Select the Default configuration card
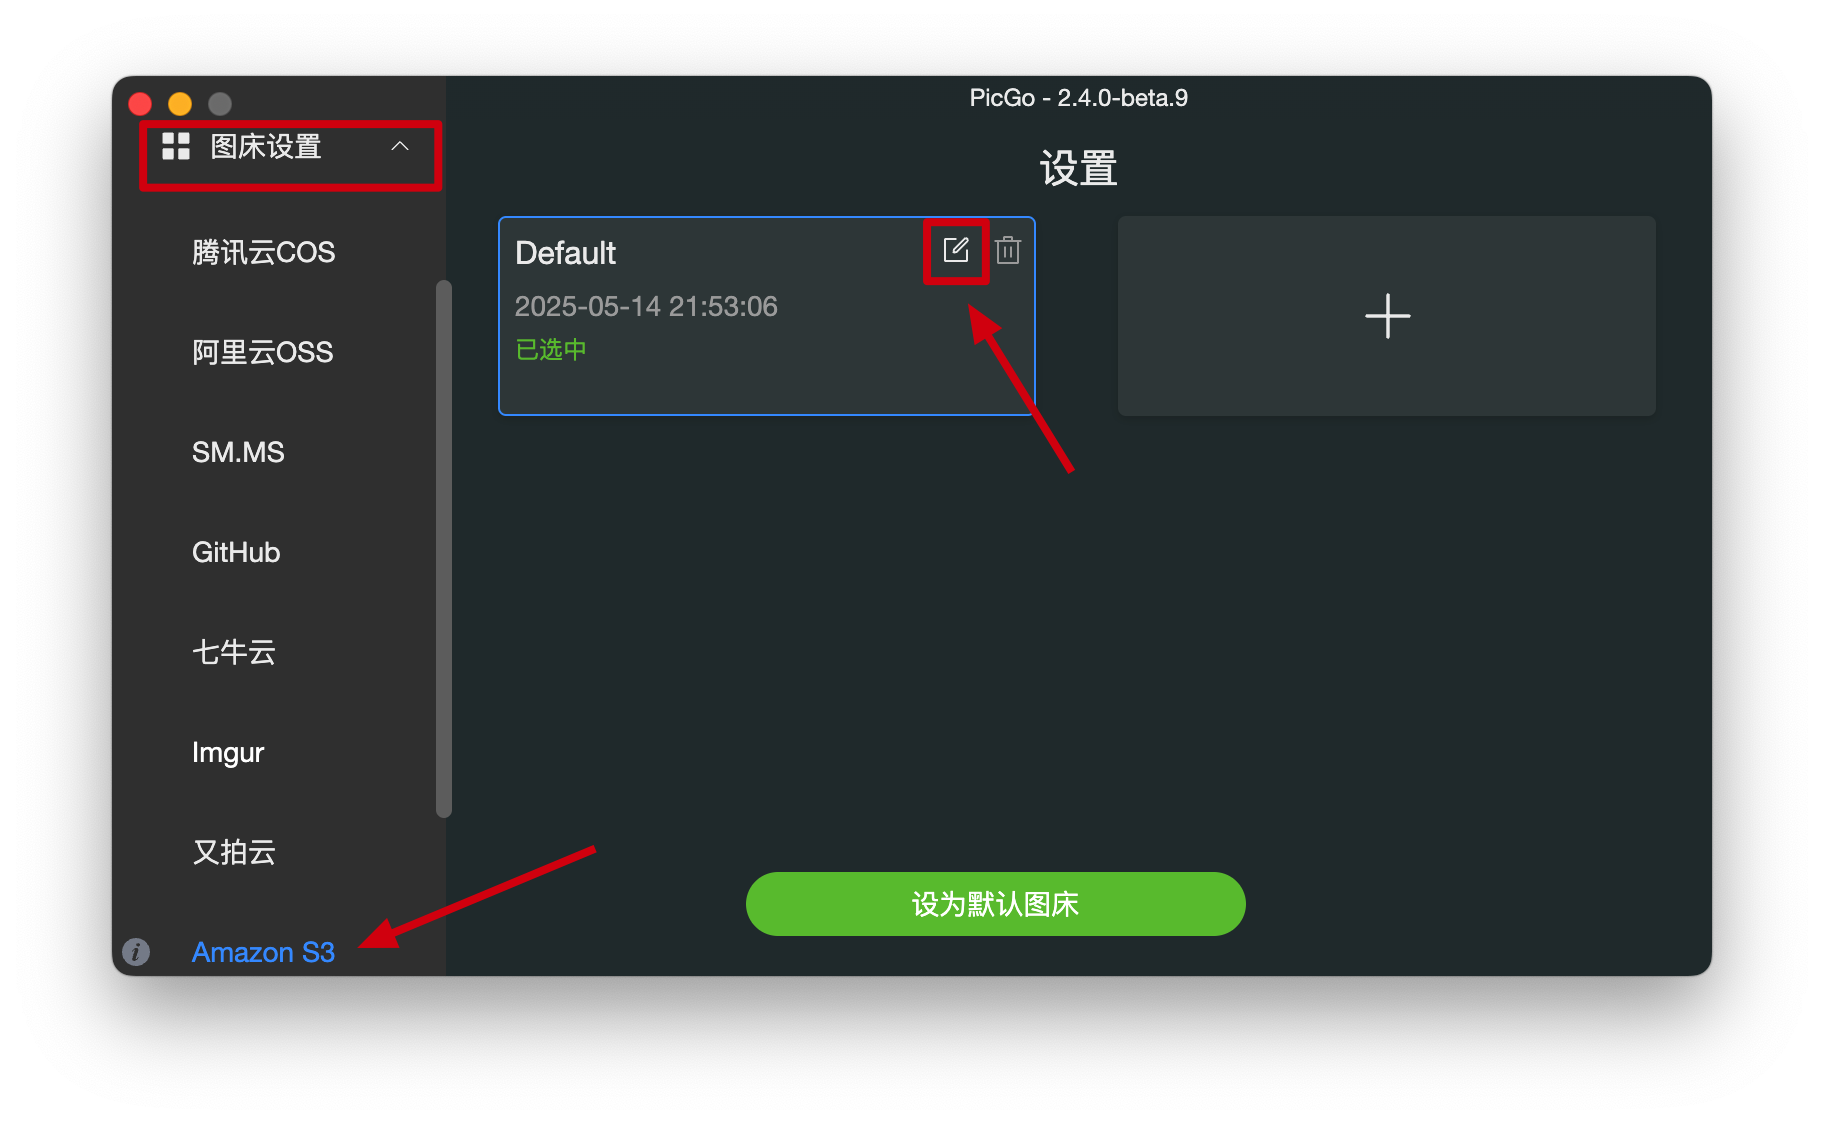1824x1124 pixels. [767, 316]
